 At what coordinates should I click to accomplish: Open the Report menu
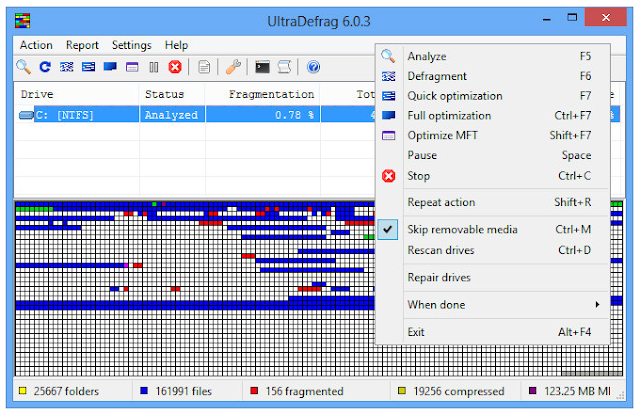click(82, 45)
